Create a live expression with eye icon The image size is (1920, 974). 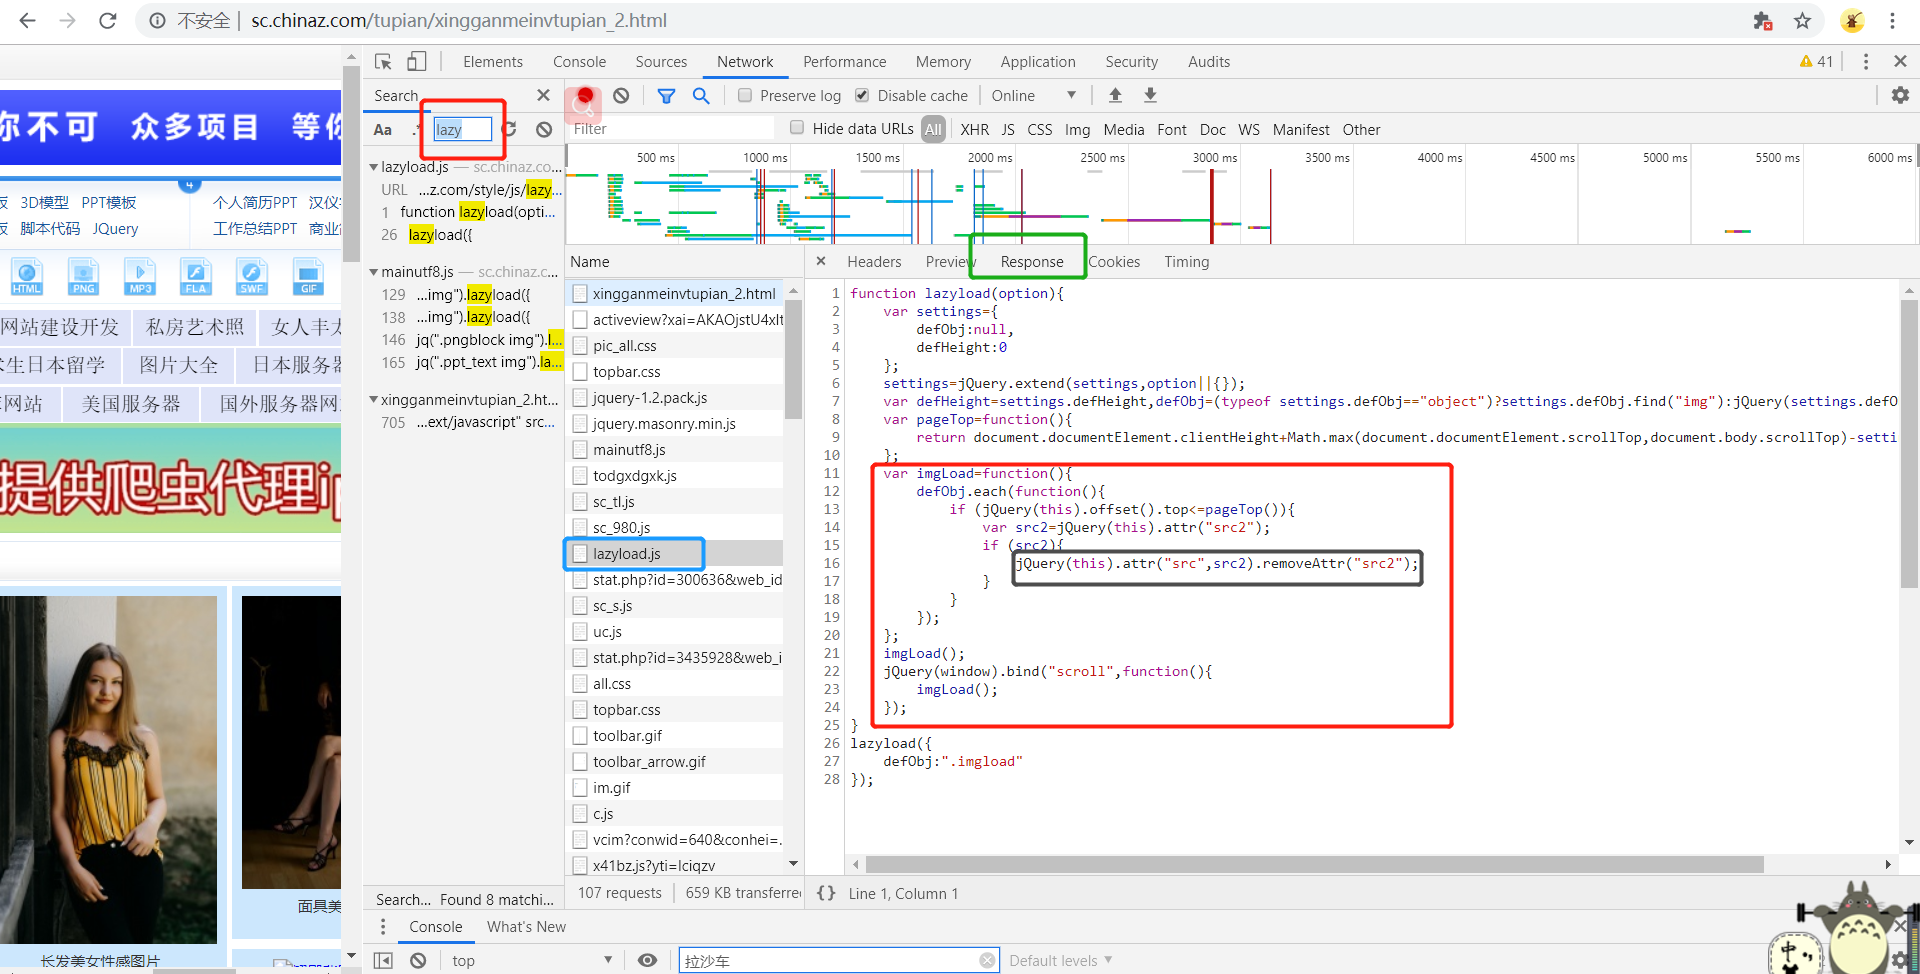tap(648, 960)
